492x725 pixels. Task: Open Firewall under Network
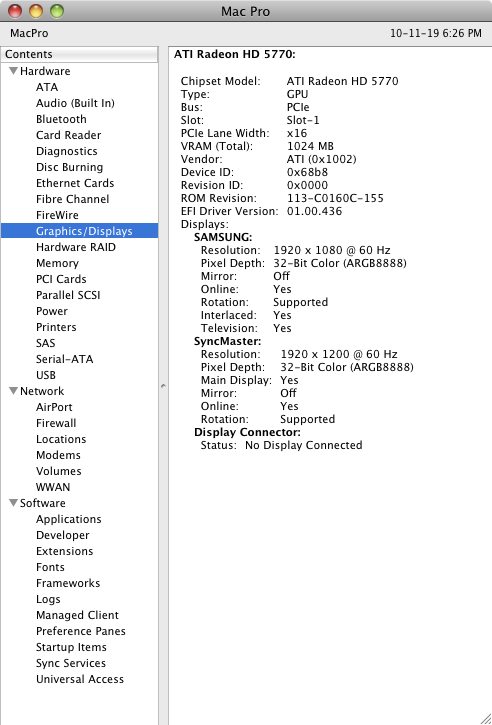coord(56,423)
